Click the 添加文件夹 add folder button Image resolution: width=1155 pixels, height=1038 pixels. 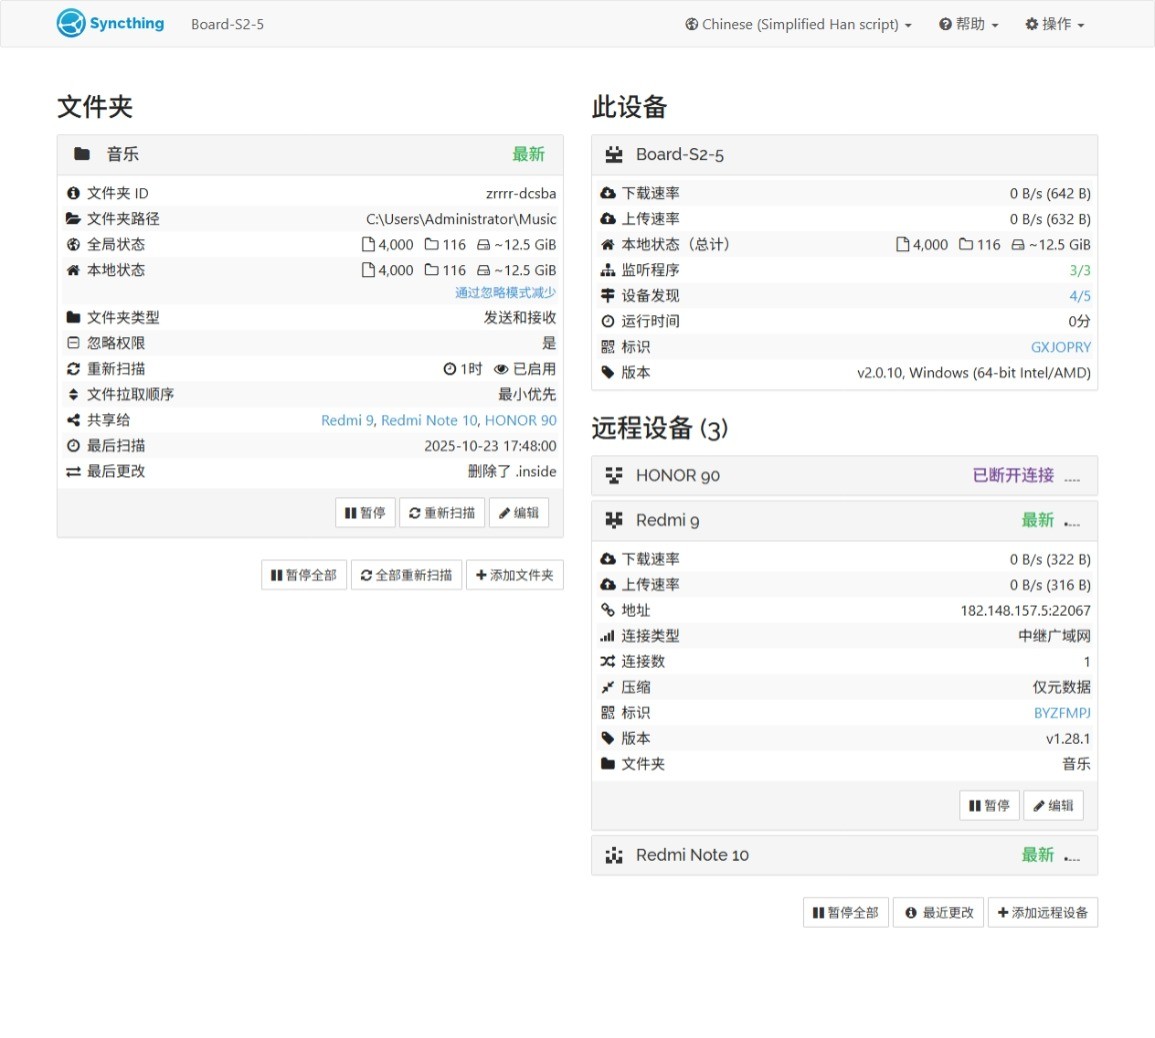point(514,576)
